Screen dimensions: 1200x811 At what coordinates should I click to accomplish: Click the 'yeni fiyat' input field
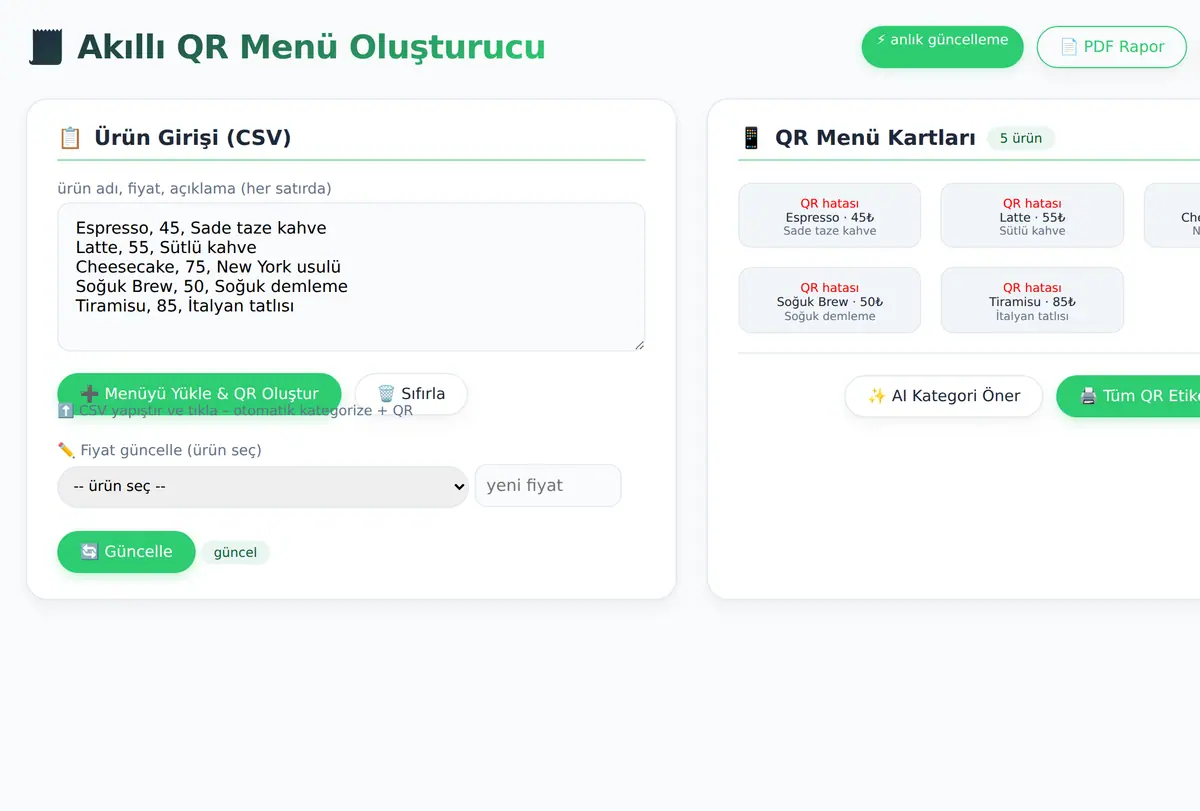pyautogui.click(x=548, y=485)
